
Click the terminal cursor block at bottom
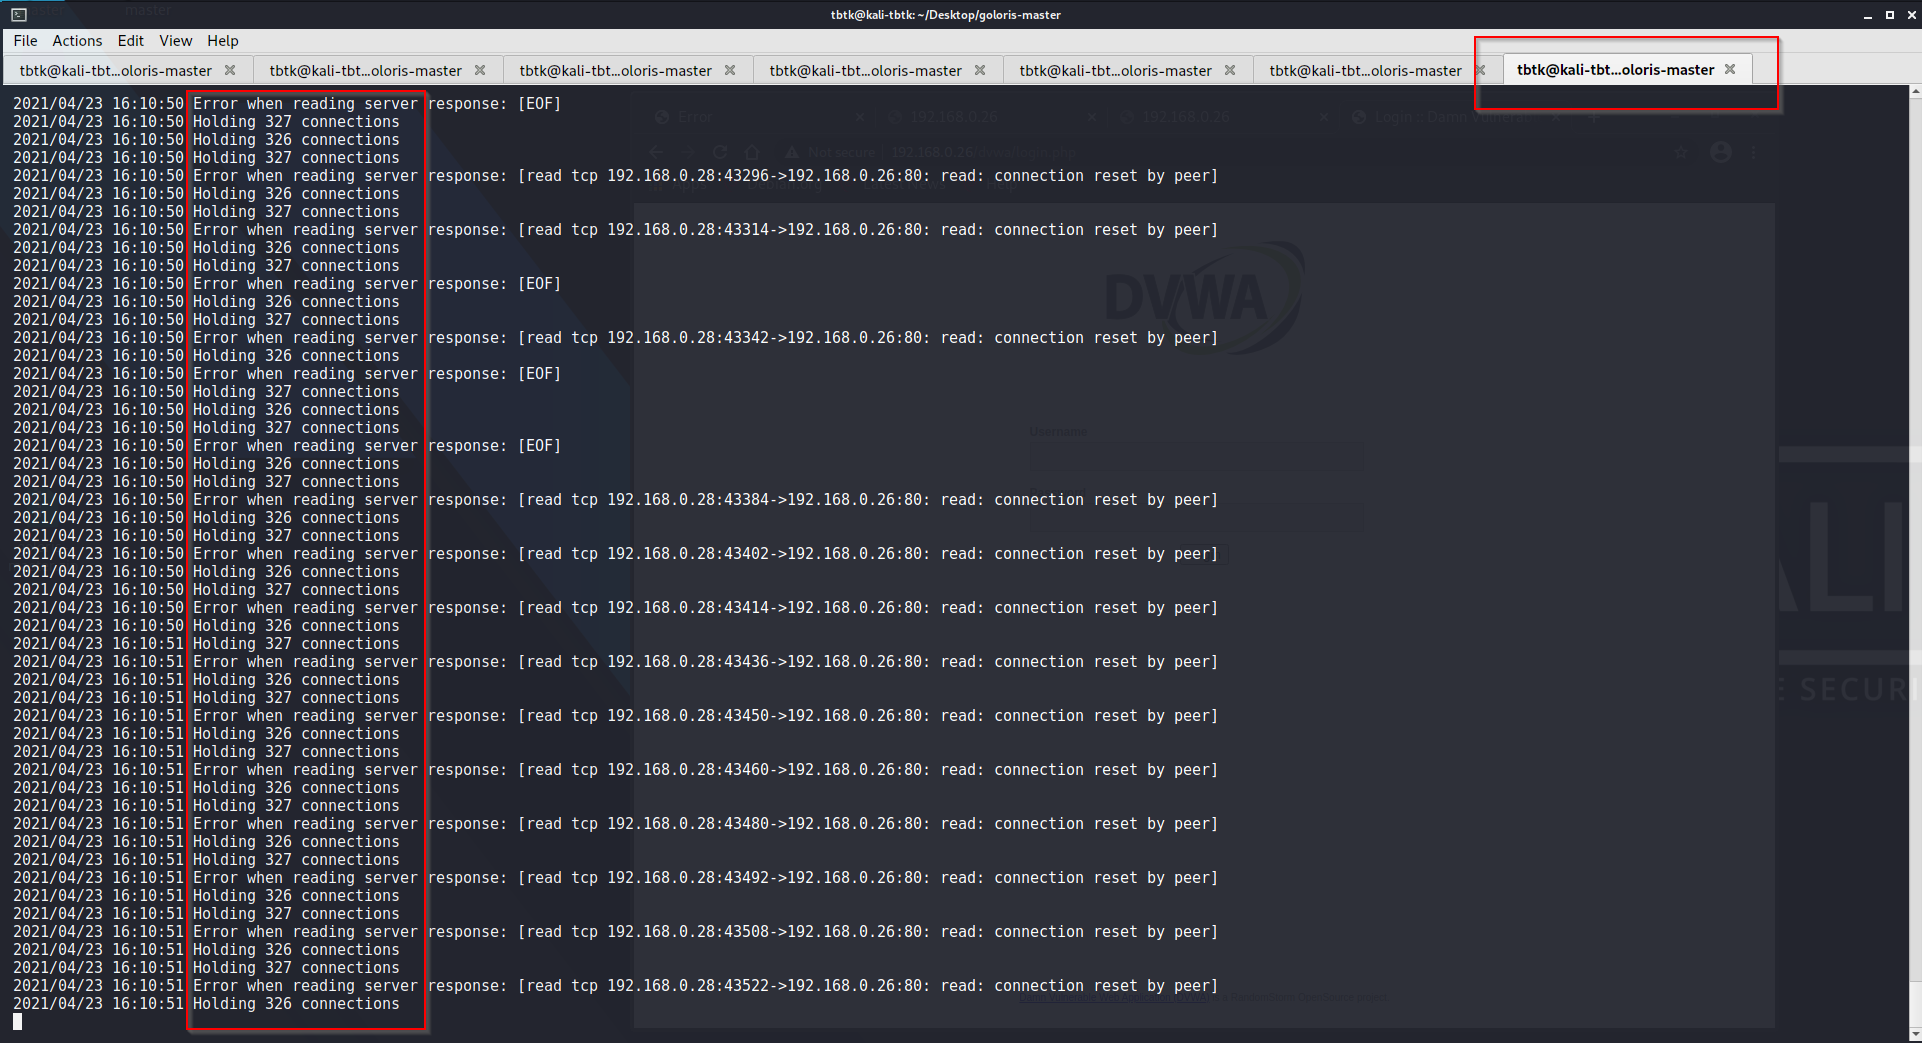coord(17,1022)
